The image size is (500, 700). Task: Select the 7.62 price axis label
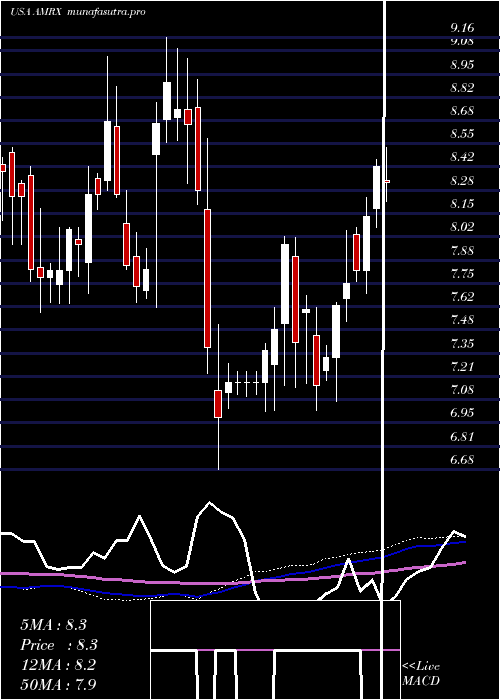coord(462,297)
